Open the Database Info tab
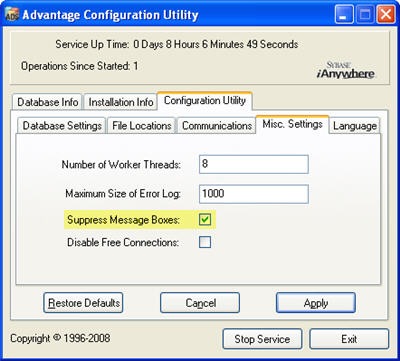 (47, 102)
